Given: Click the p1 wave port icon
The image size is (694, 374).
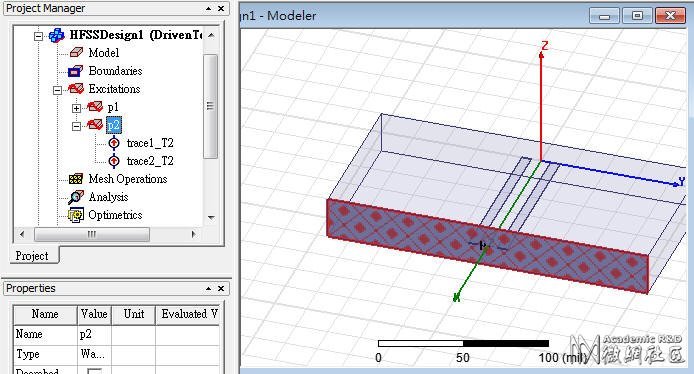Looking at the screenshot, I should point(95,107).
